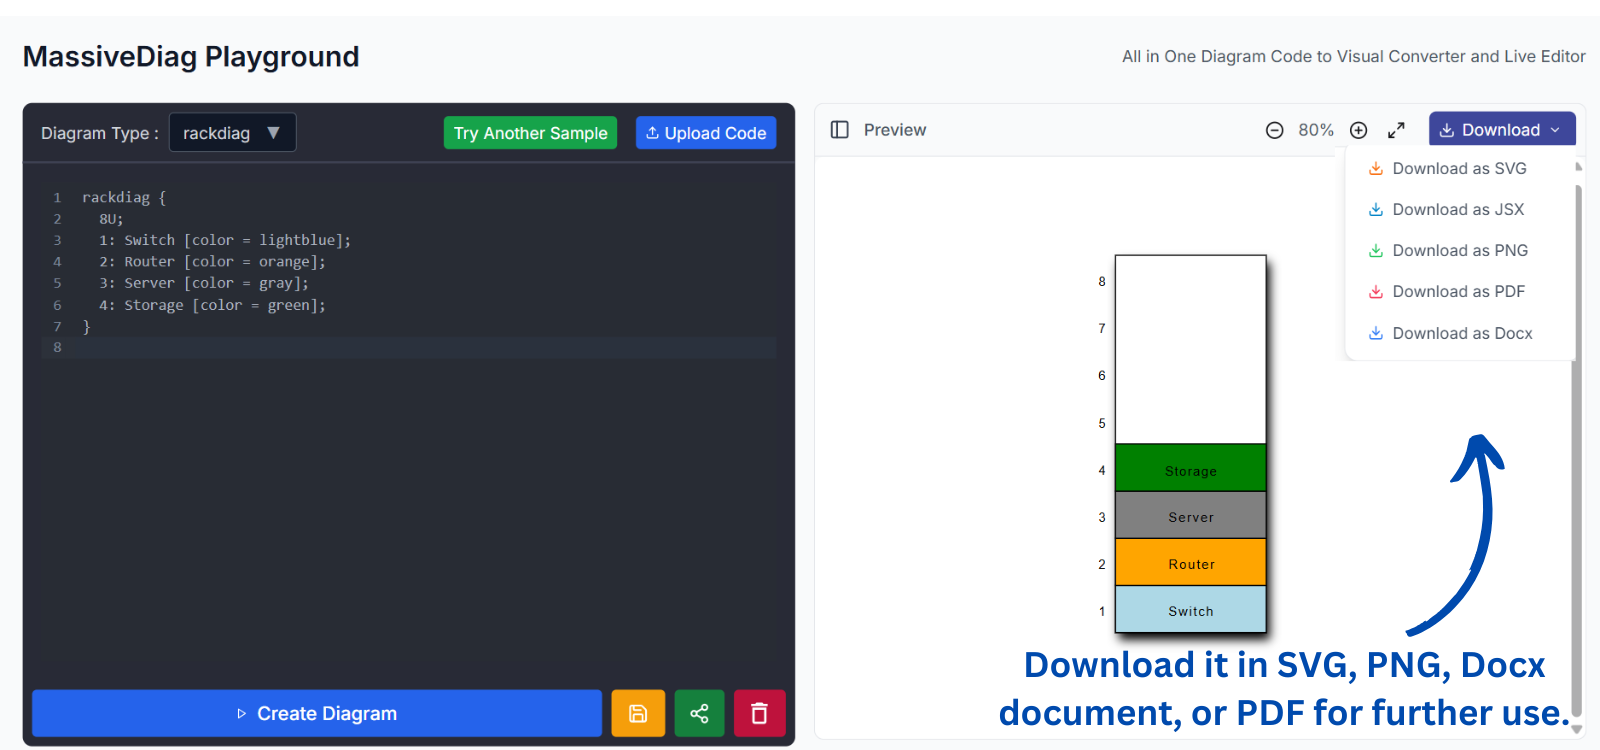Click the yellow save diagram icon
1600x750 pixels.
pyautogui.click(x=638, y=713)
